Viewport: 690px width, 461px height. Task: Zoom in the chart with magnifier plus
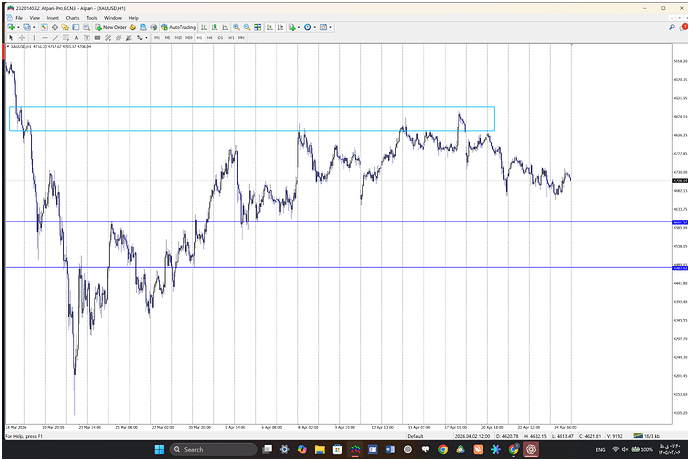pyautogui.click(x=236, y=27)
